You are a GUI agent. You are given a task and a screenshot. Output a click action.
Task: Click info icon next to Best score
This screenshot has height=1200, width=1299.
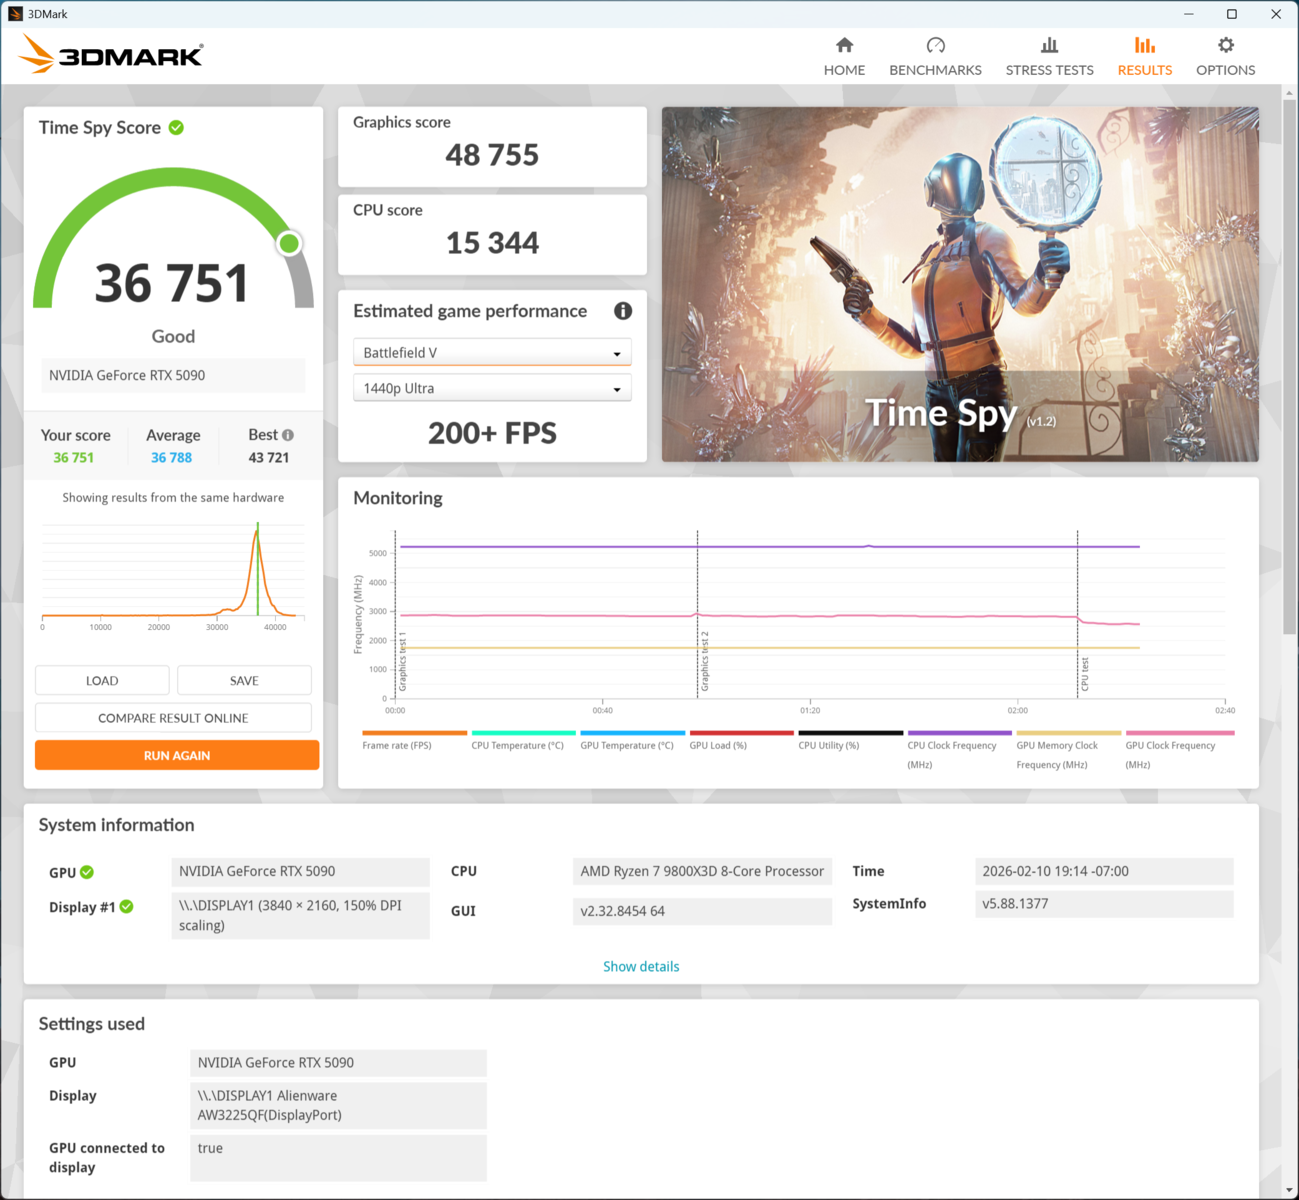click(288, 435)
